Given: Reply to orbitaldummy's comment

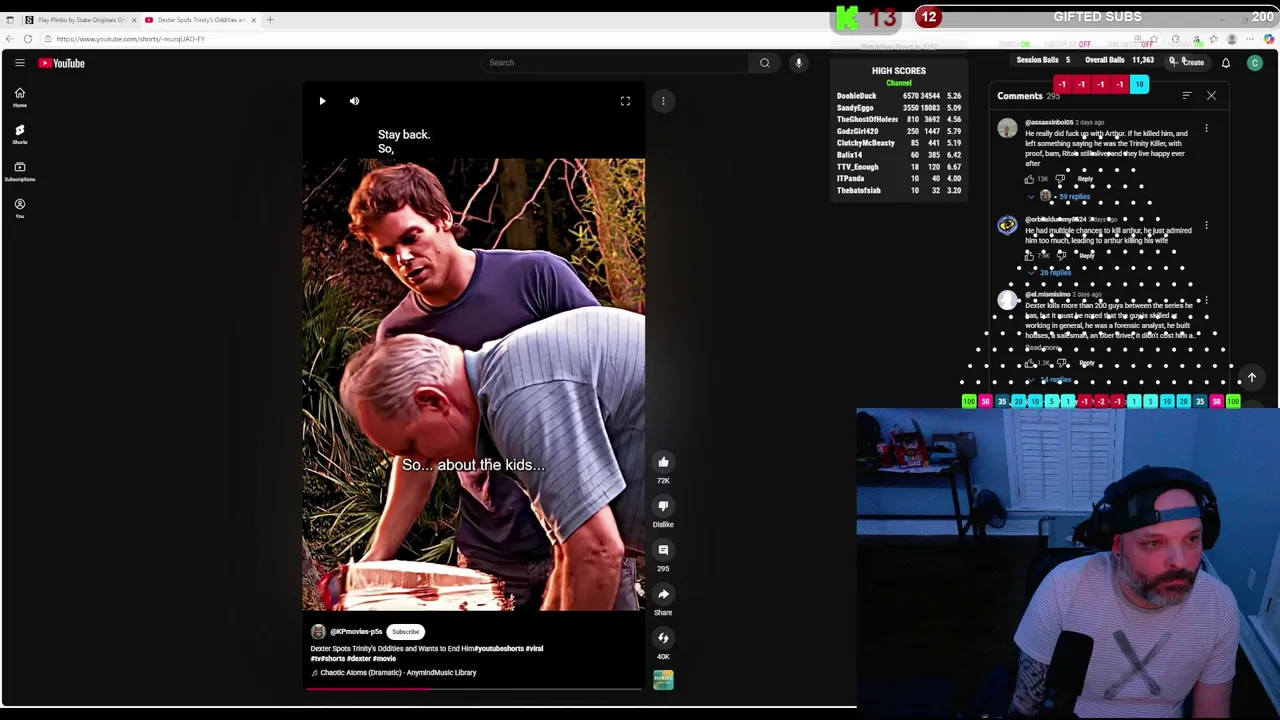Looking at the screenshot, I should coord(1087,256).
